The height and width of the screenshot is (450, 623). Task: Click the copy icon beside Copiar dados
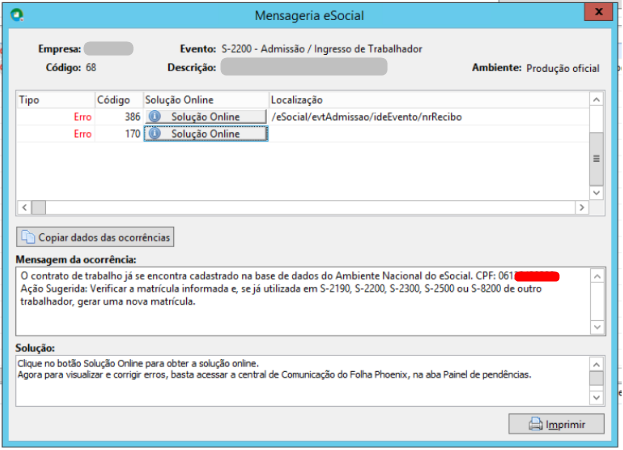click(x=28, y=237)
